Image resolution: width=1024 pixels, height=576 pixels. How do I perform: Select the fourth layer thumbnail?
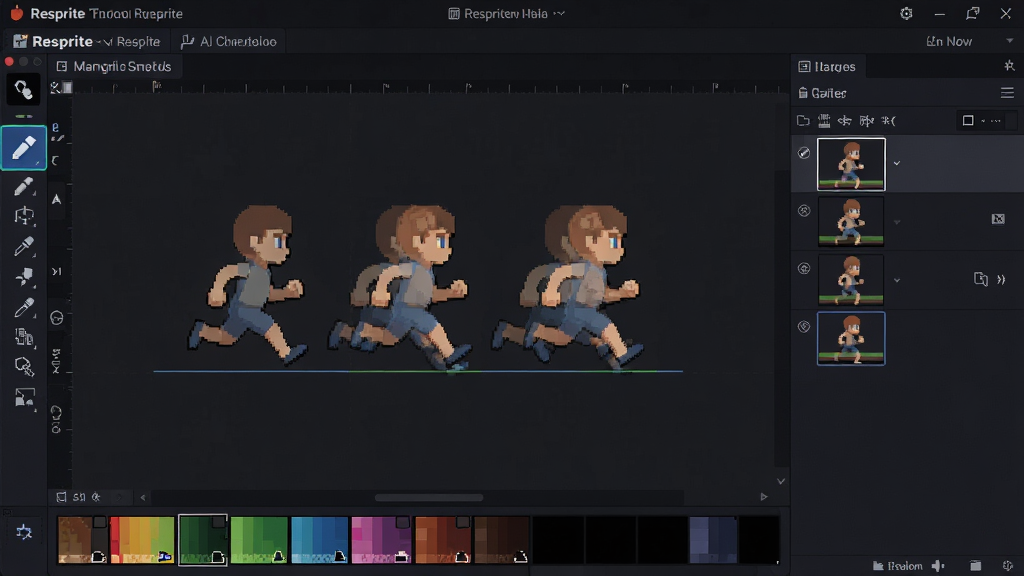point(851,338)
